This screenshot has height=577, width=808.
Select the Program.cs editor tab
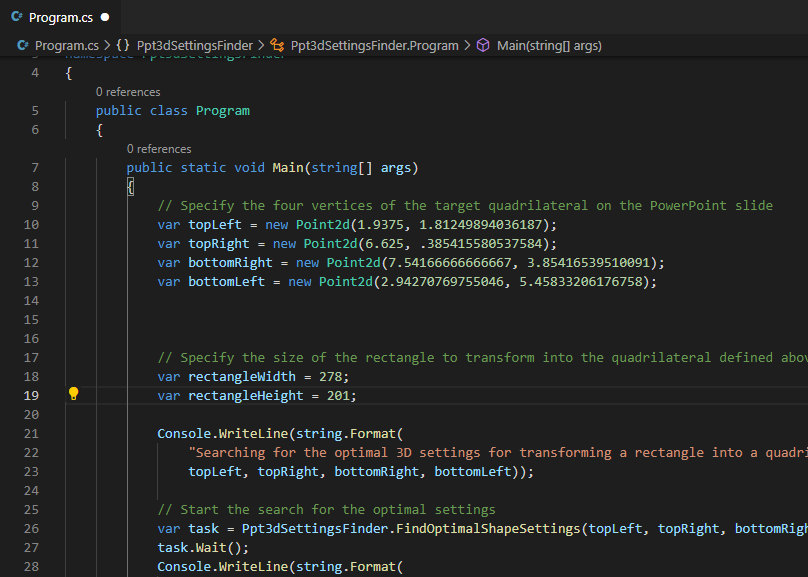[60, 18]
